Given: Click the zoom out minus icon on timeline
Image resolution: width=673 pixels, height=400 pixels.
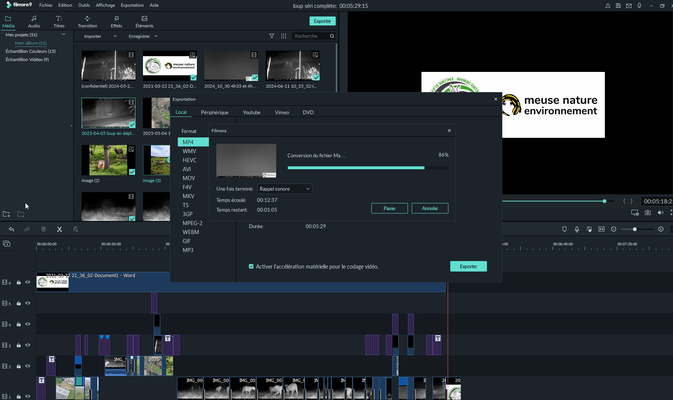Looking at the screenshot, I should 614,229.
